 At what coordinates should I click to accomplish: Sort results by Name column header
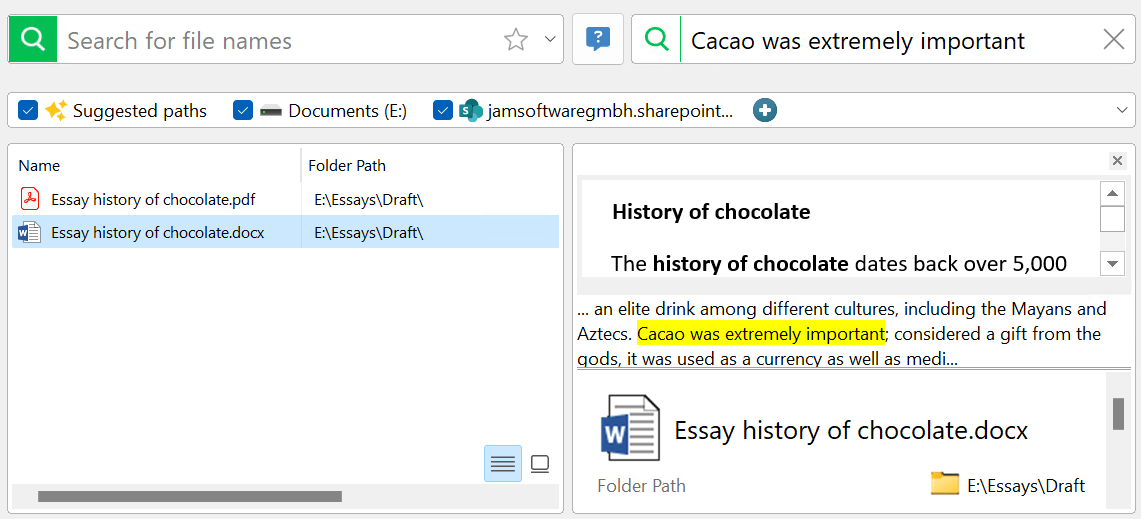pyautogui.click(x=40, y=166)
